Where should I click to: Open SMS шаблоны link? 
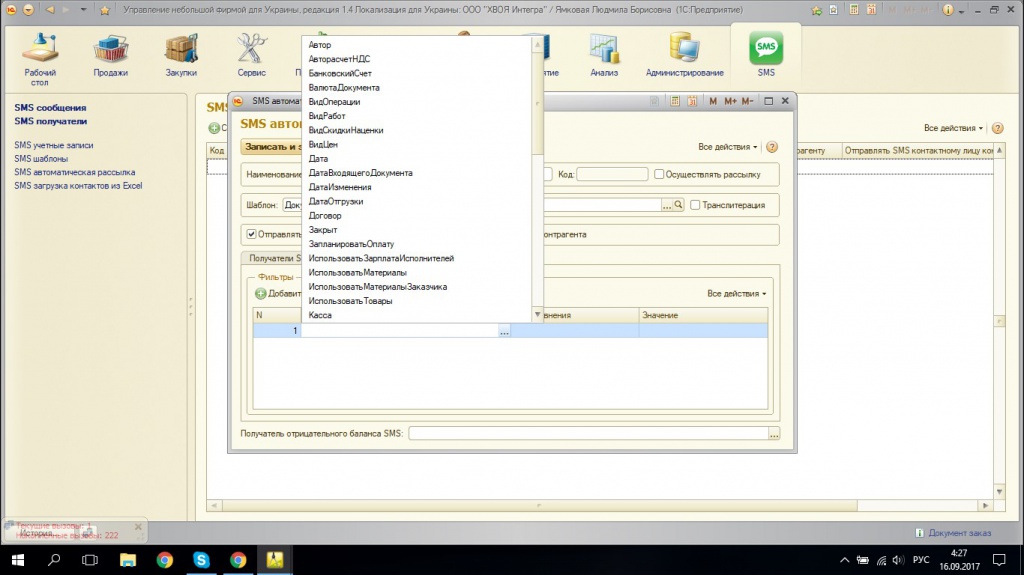pyautogui.click(x=41, y=159)
